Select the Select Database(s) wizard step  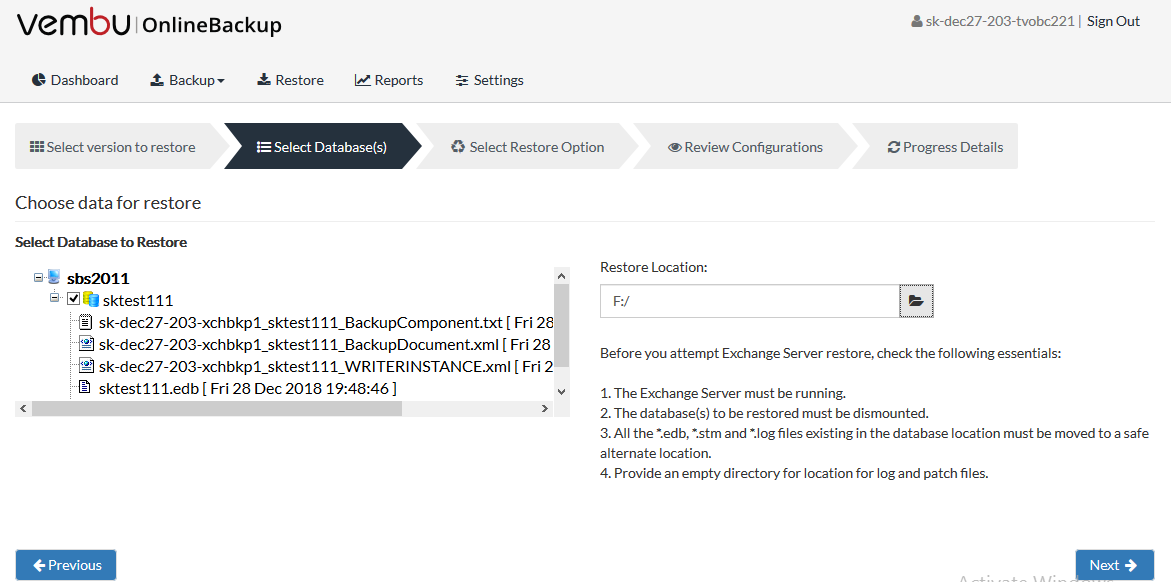coord(323,146)
